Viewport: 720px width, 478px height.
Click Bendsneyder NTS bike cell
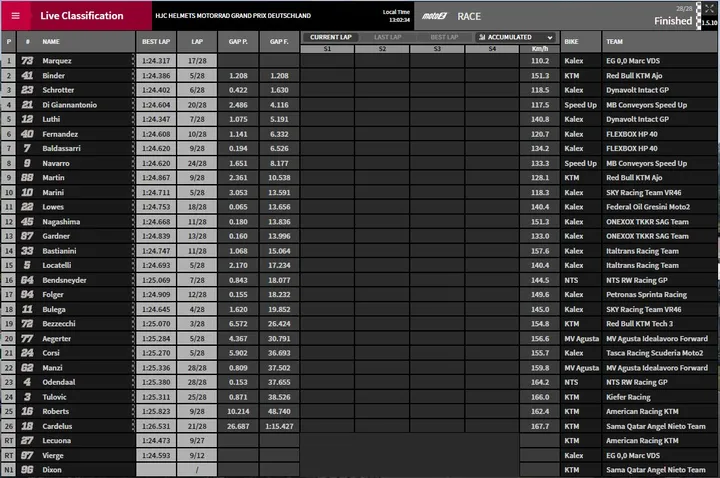point(581,280)
